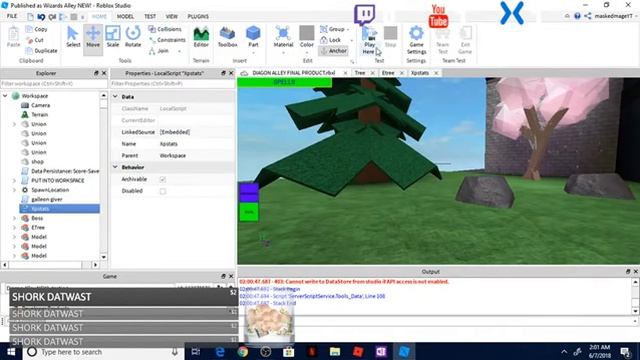Open the Tree script tab

point(360,73)
